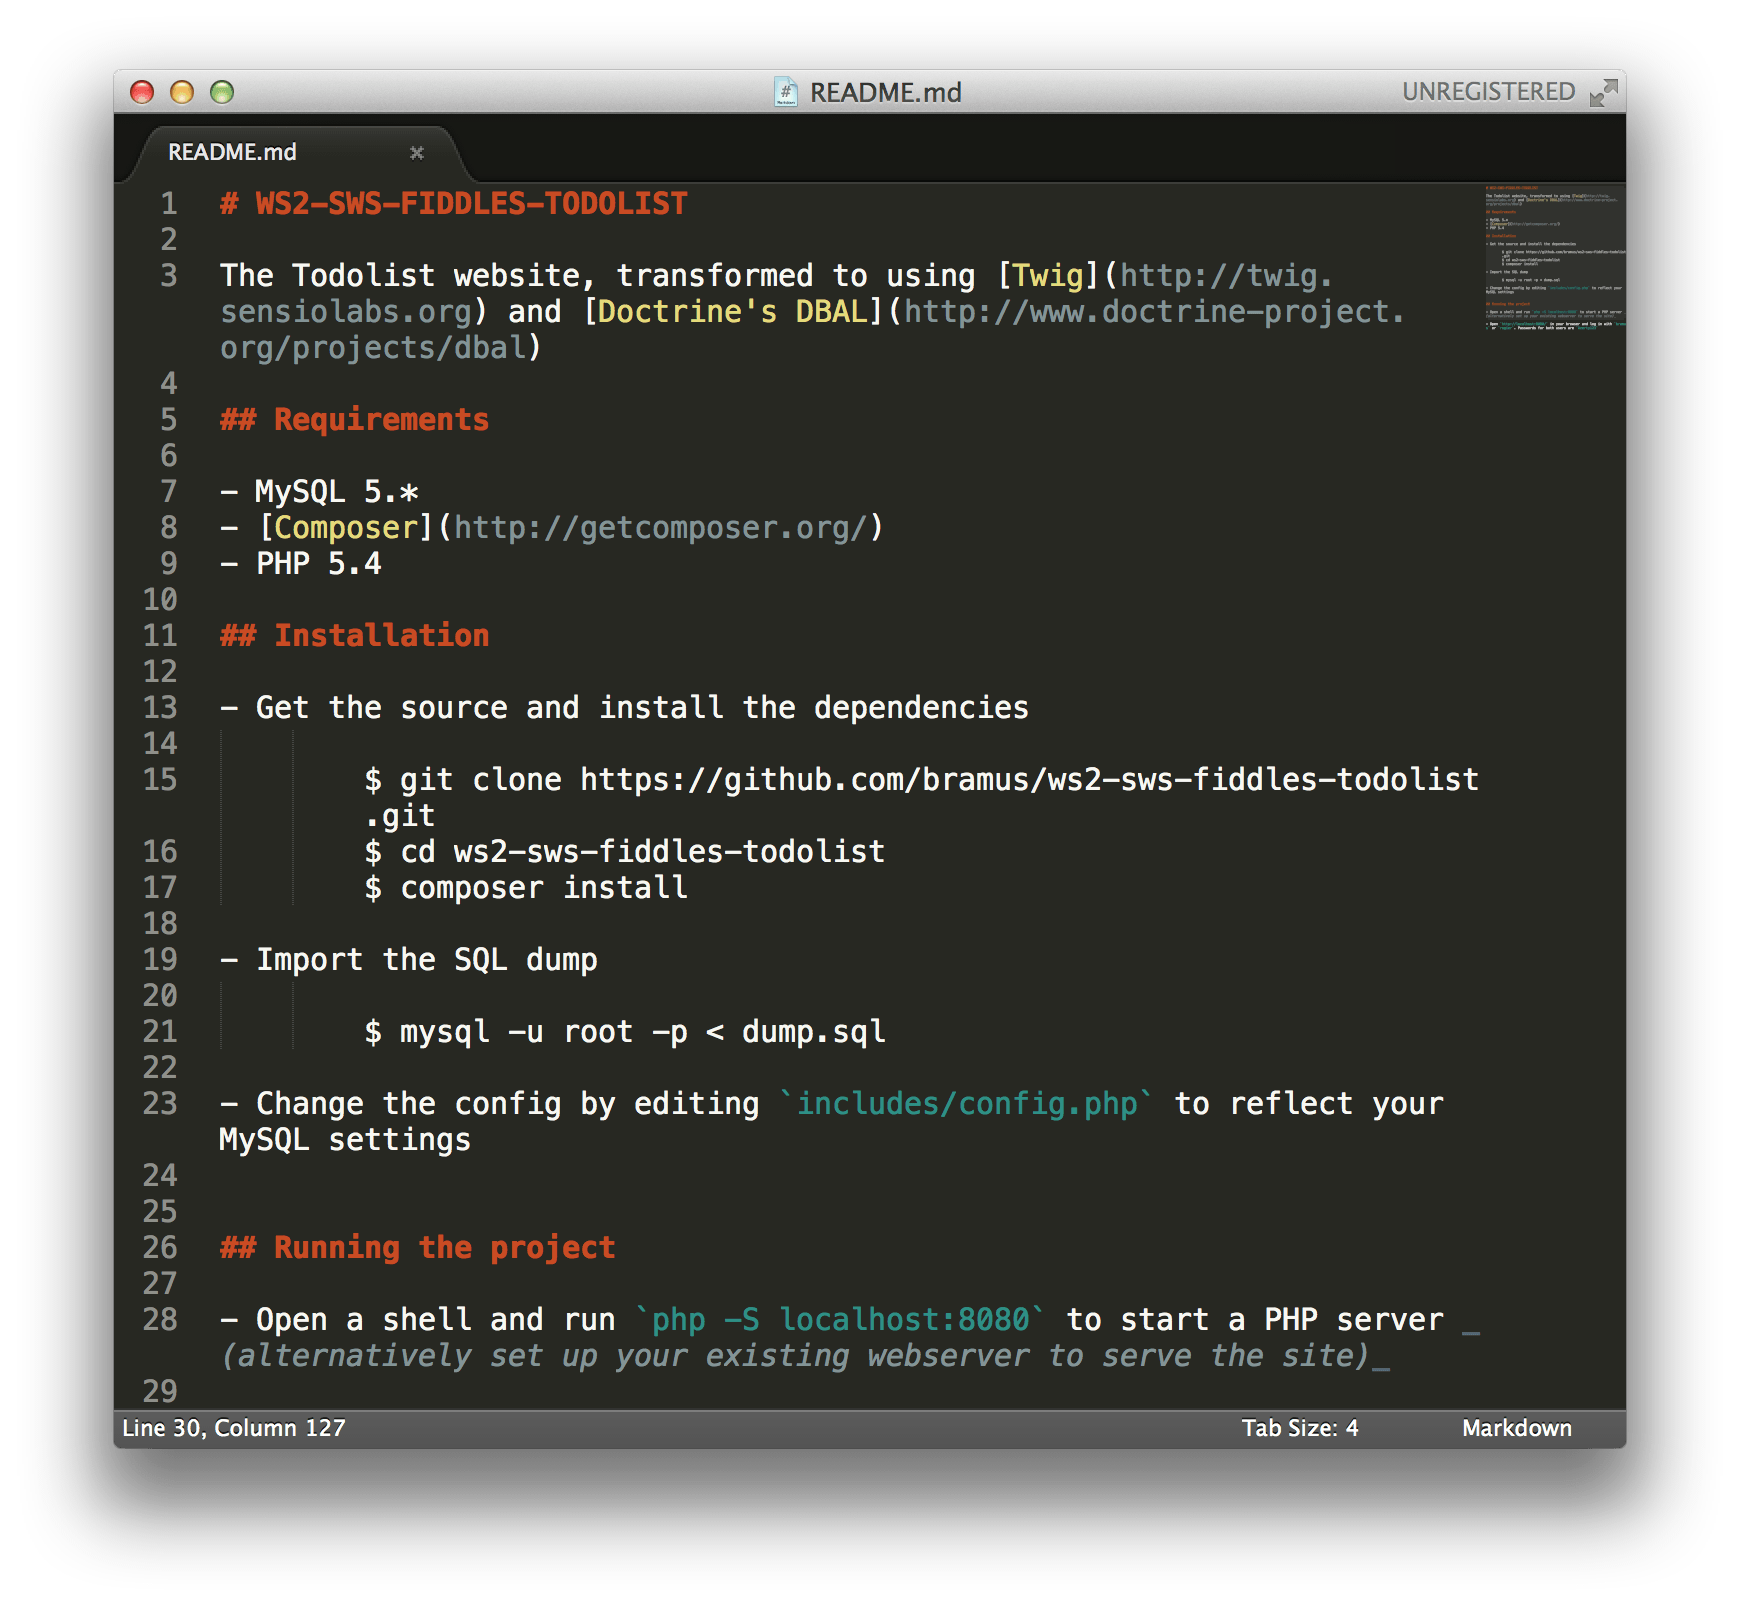Click the Twig link label in line 3

coord(1048,275)
